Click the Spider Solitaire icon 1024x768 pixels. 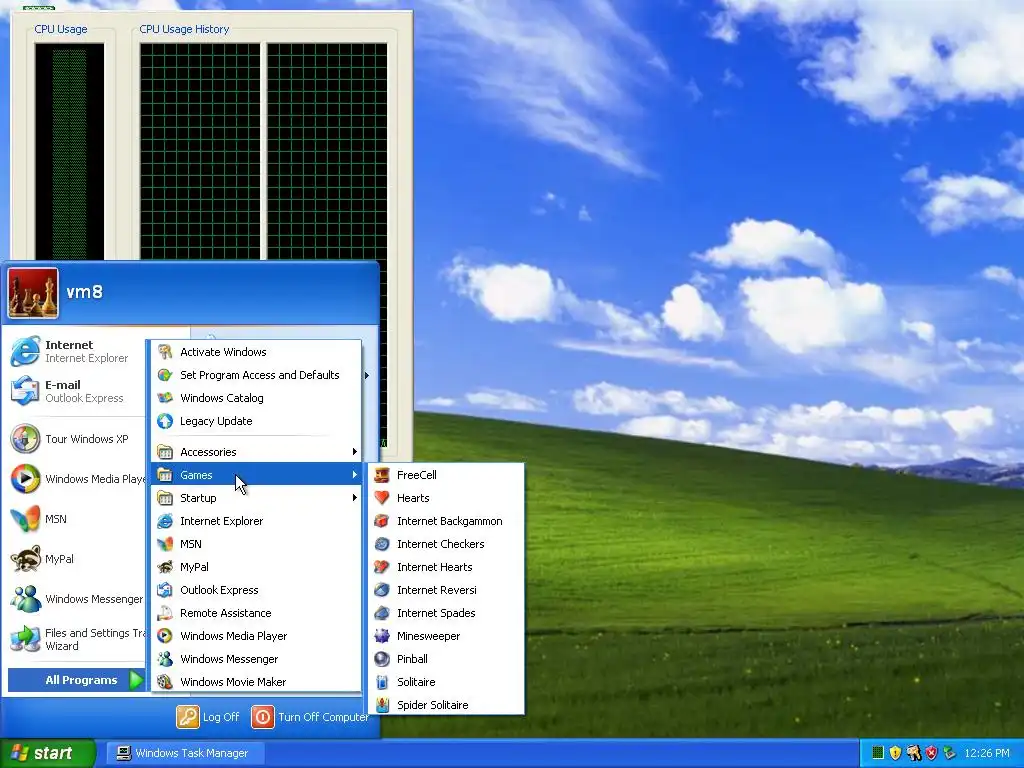coord(382,705)
